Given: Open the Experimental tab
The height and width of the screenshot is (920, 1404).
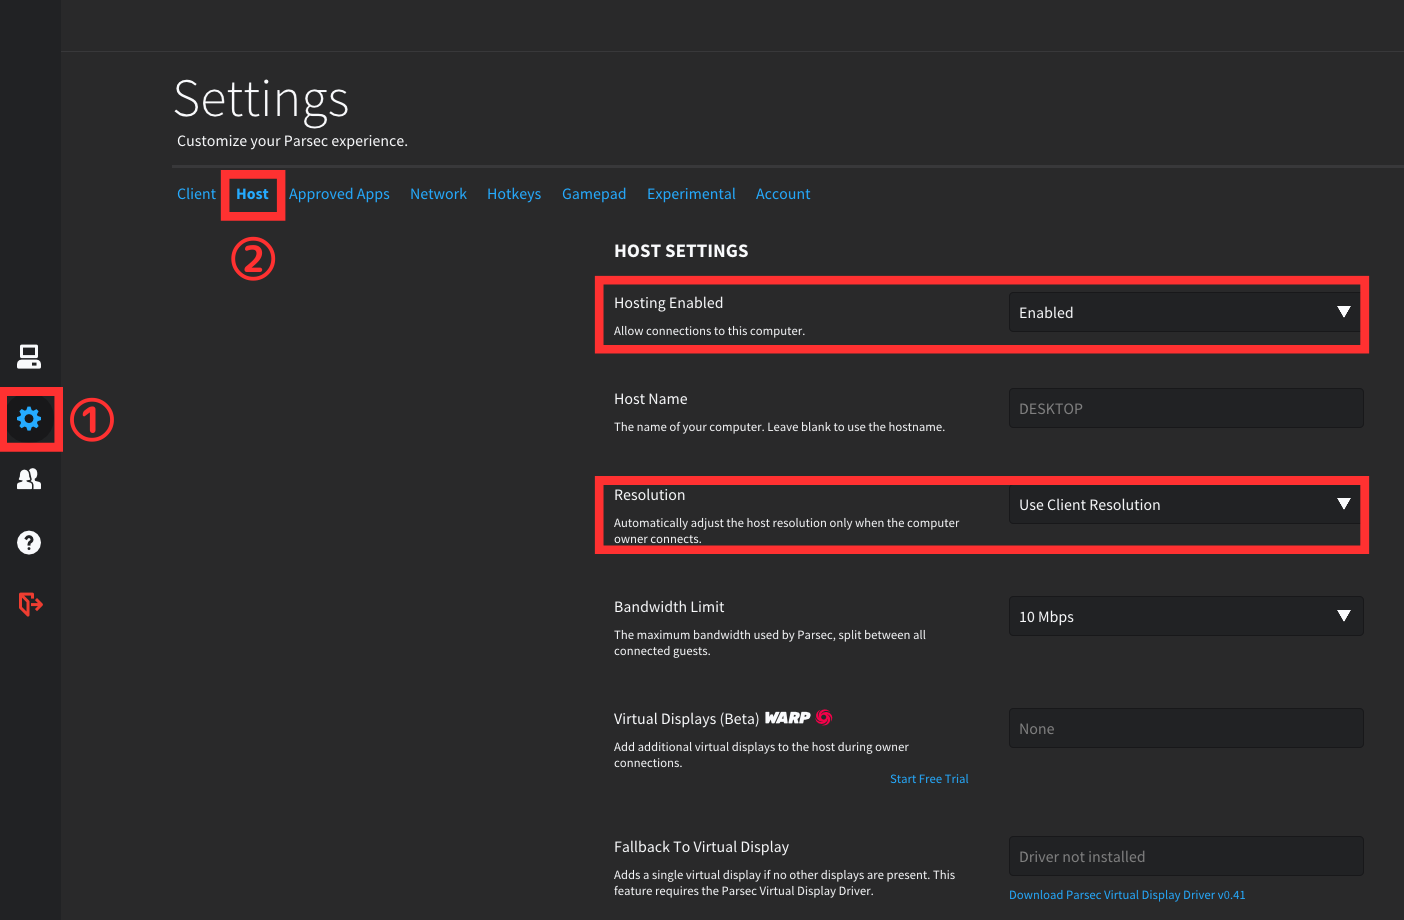Looking at the screenshot, I should point(691,194).
